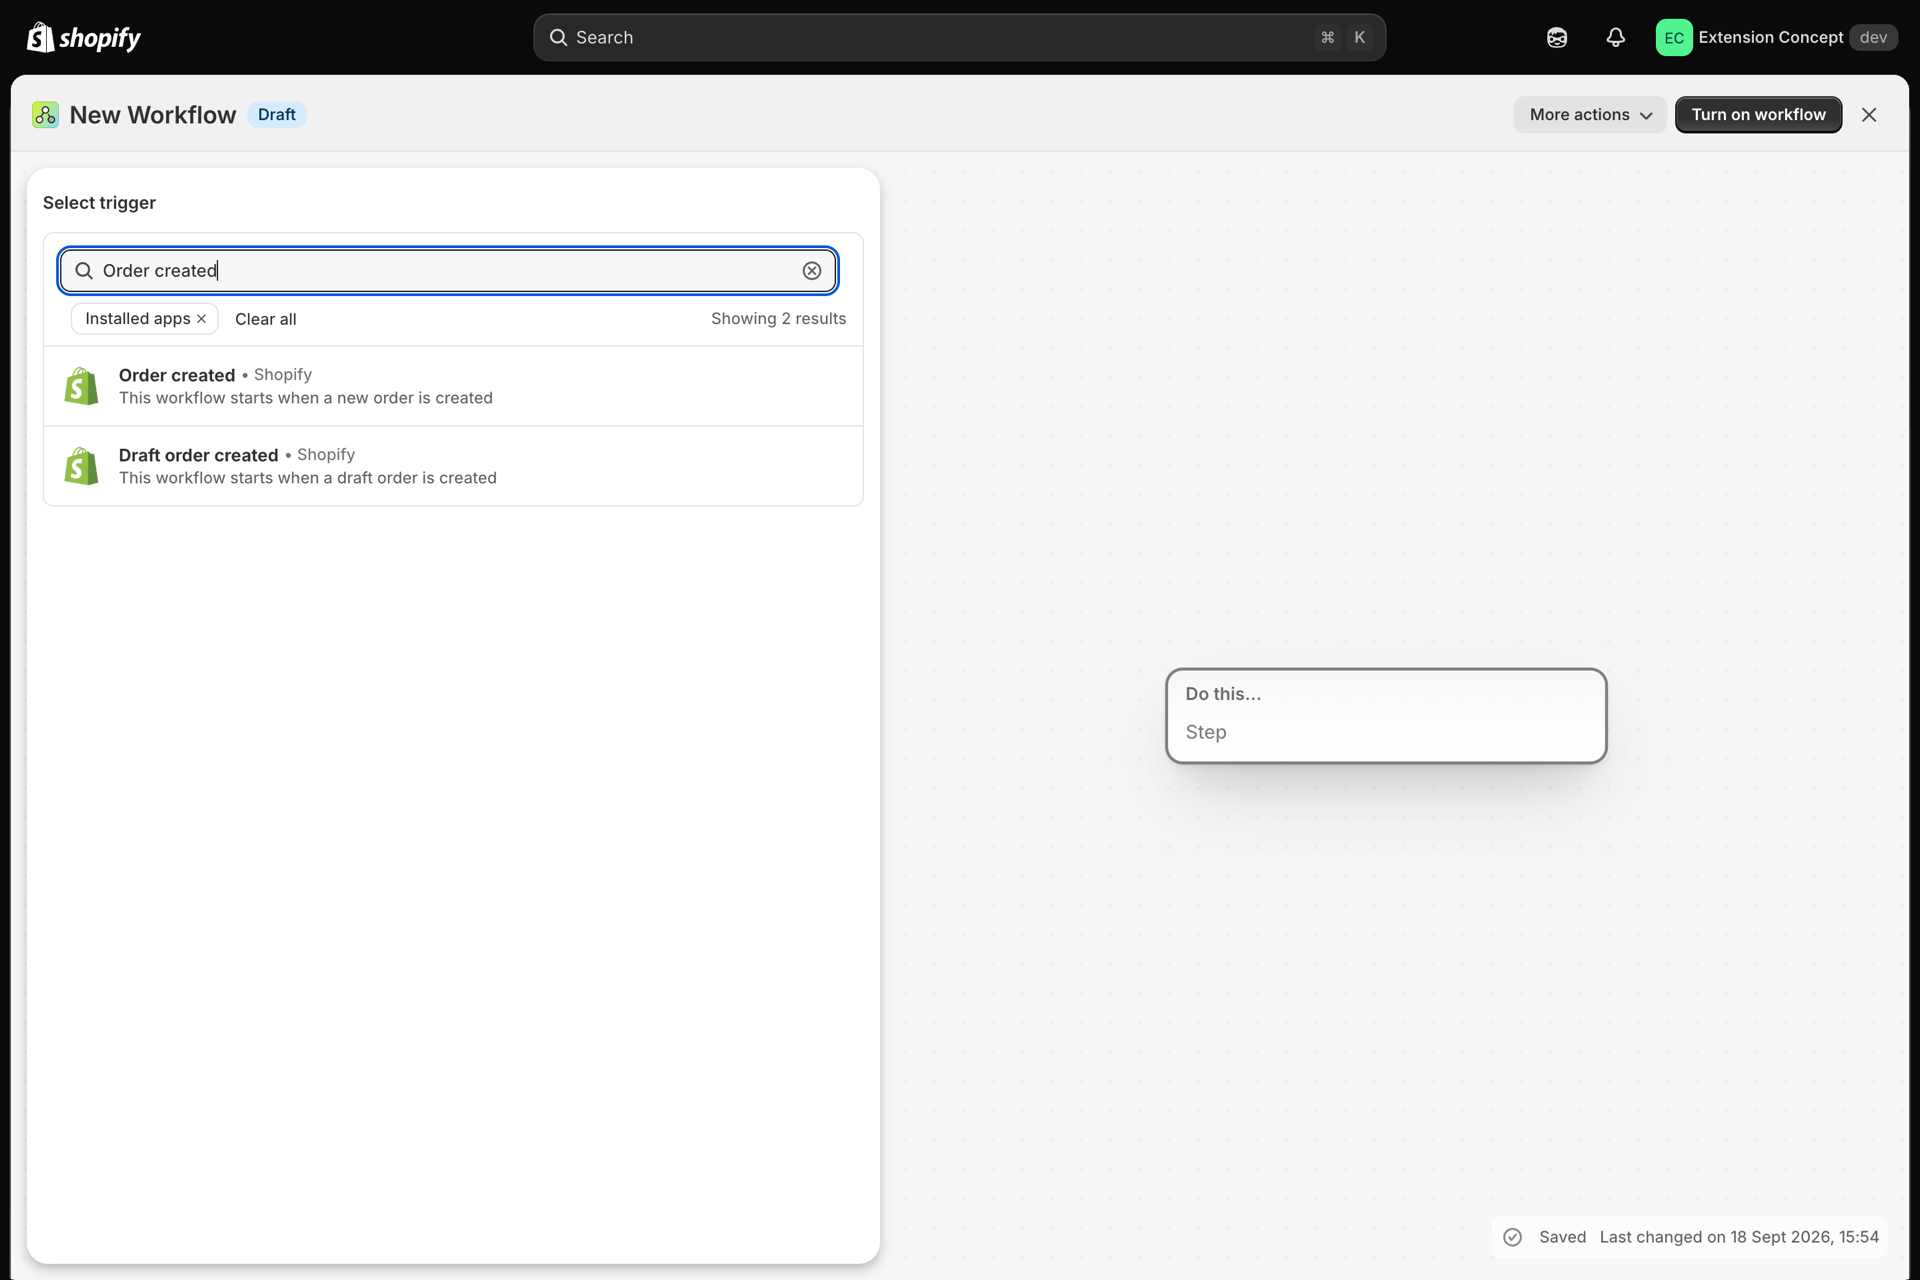1920x1280 pixels.
Task: Click the Flow app icon beside New Workflow
Action: tap(45, 115)
